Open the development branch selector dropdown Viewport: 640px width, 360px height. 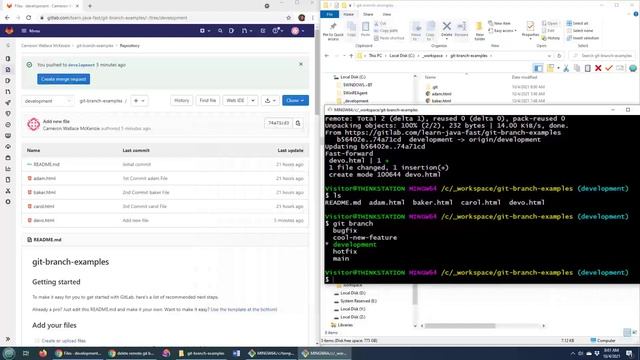(48, 101)
